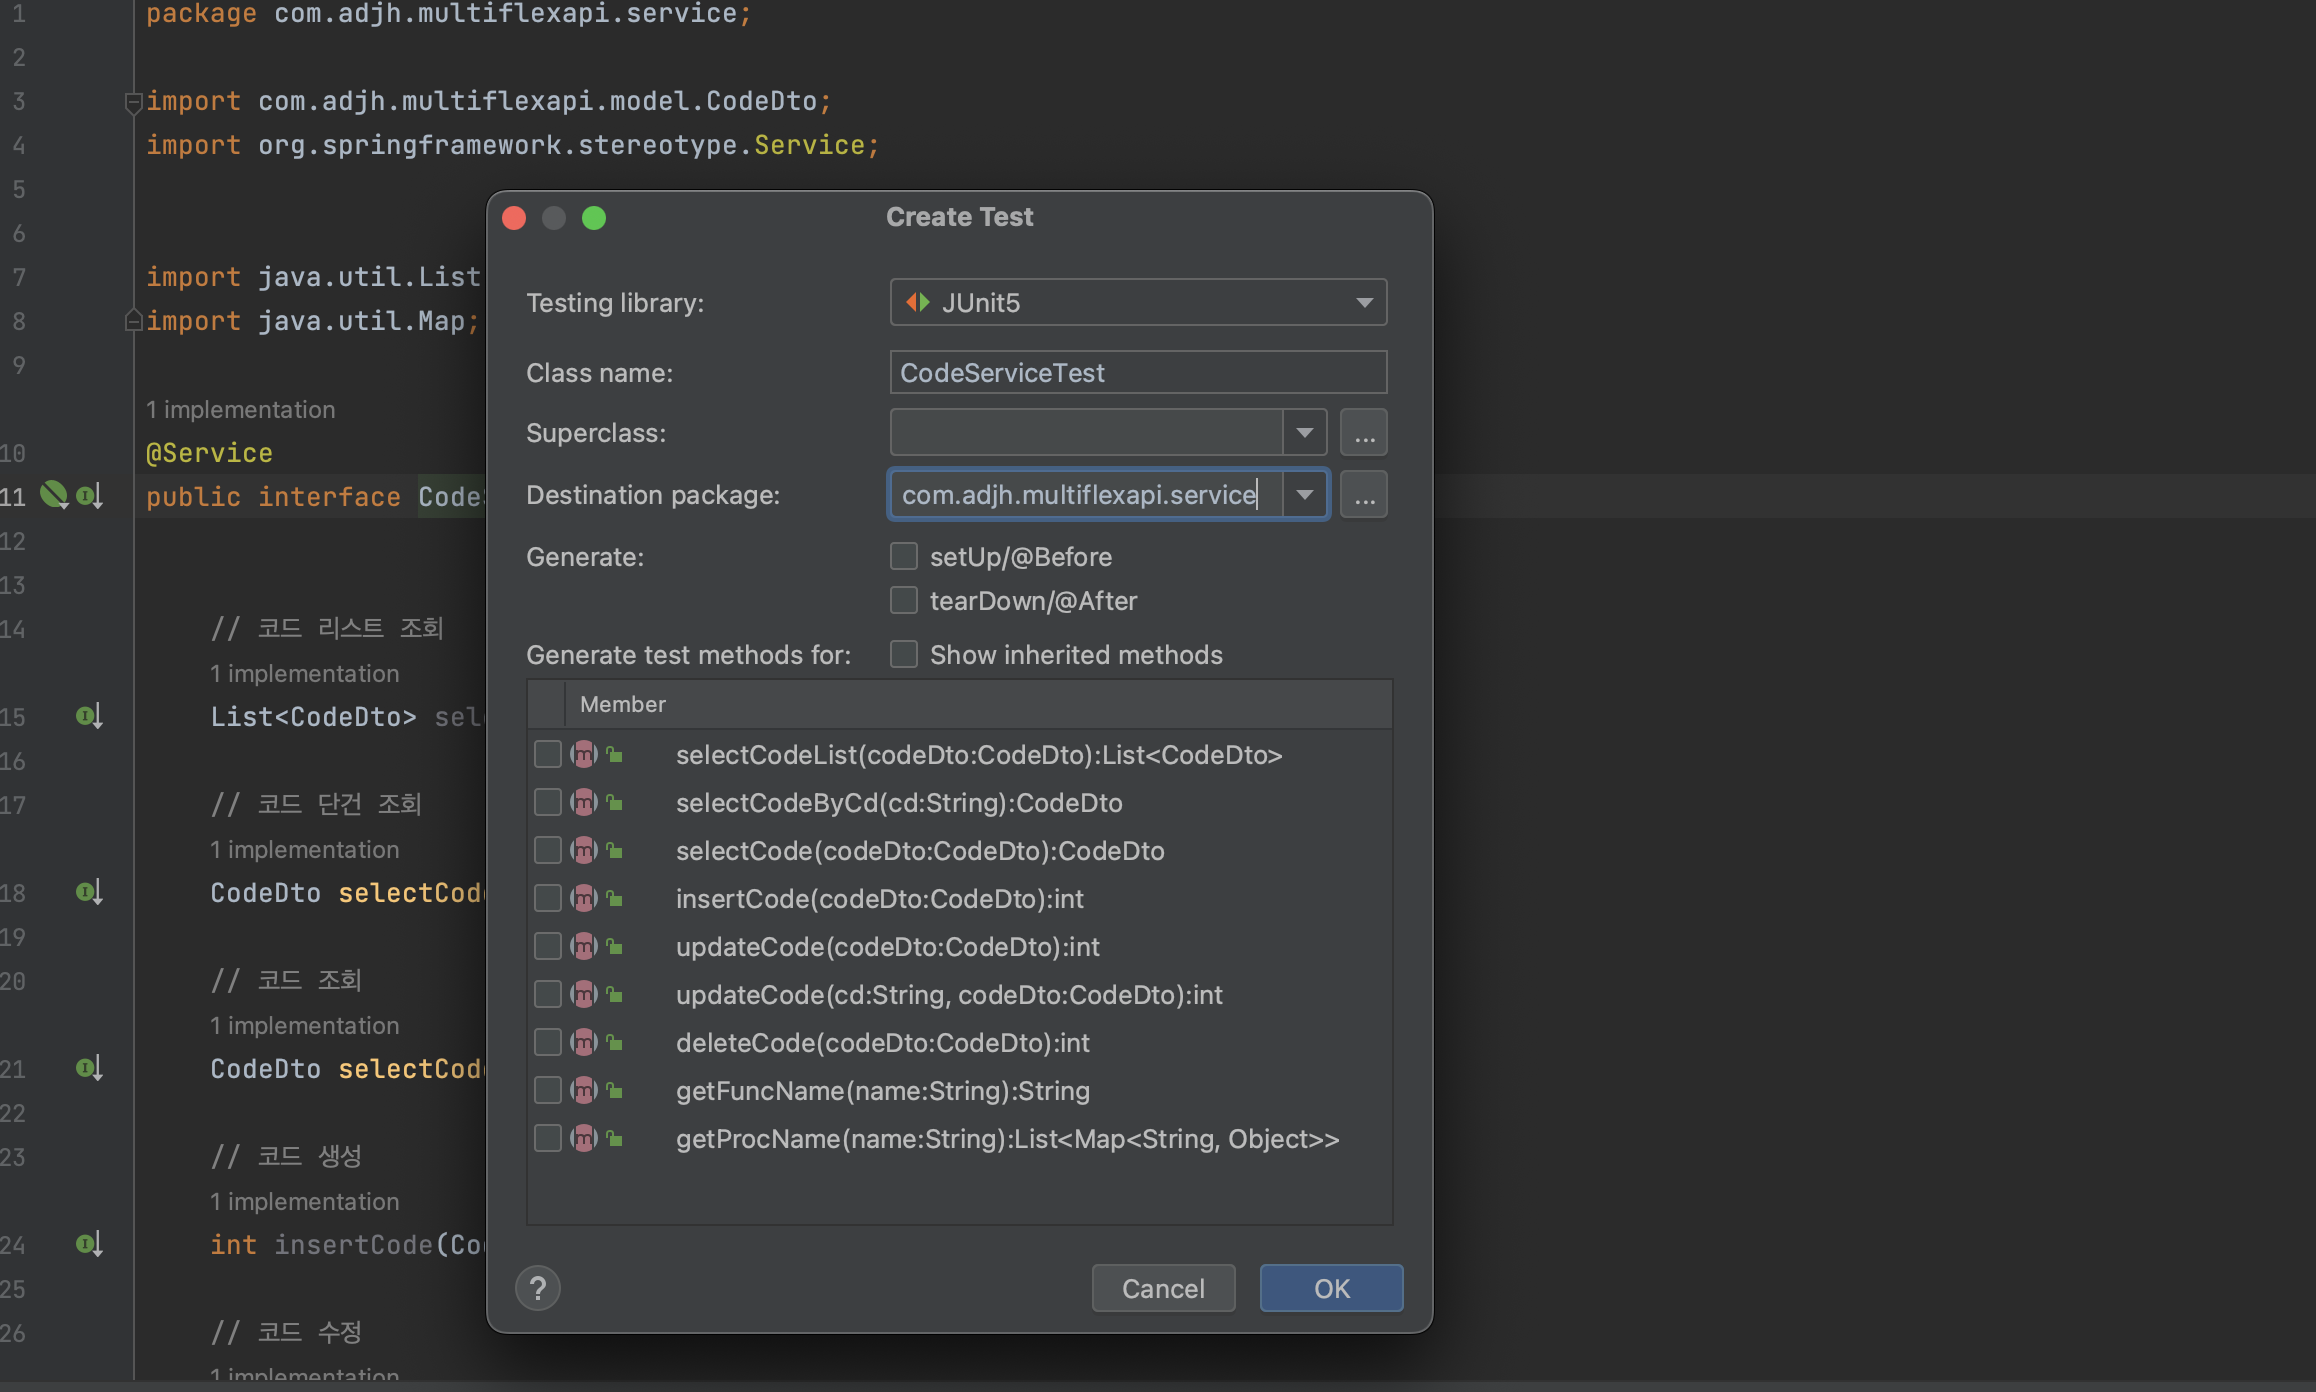Click the Spring bean icon on line 11

pyautogui.click(x=53, y=495)
